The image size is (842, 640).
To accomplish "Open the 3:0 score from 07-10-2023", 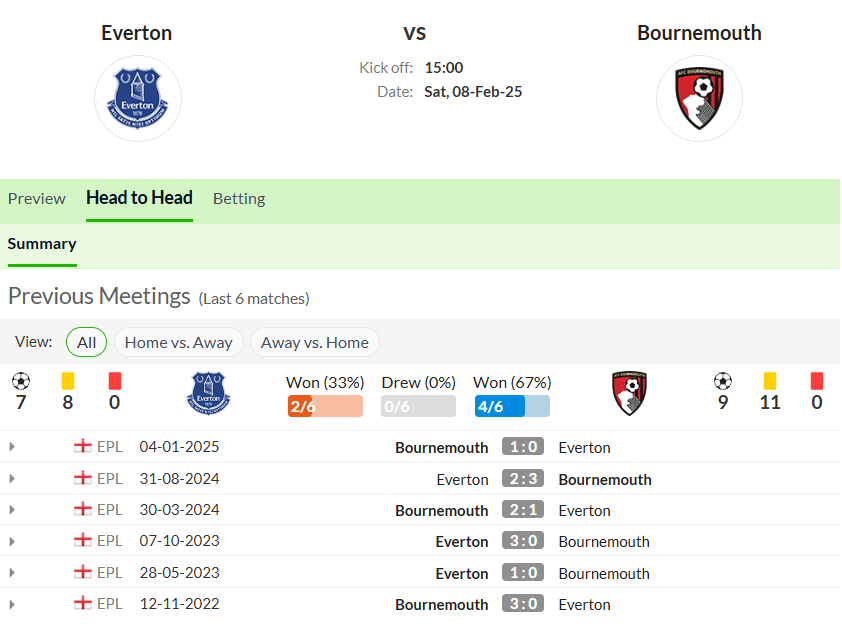I will [x=523, y=541].
